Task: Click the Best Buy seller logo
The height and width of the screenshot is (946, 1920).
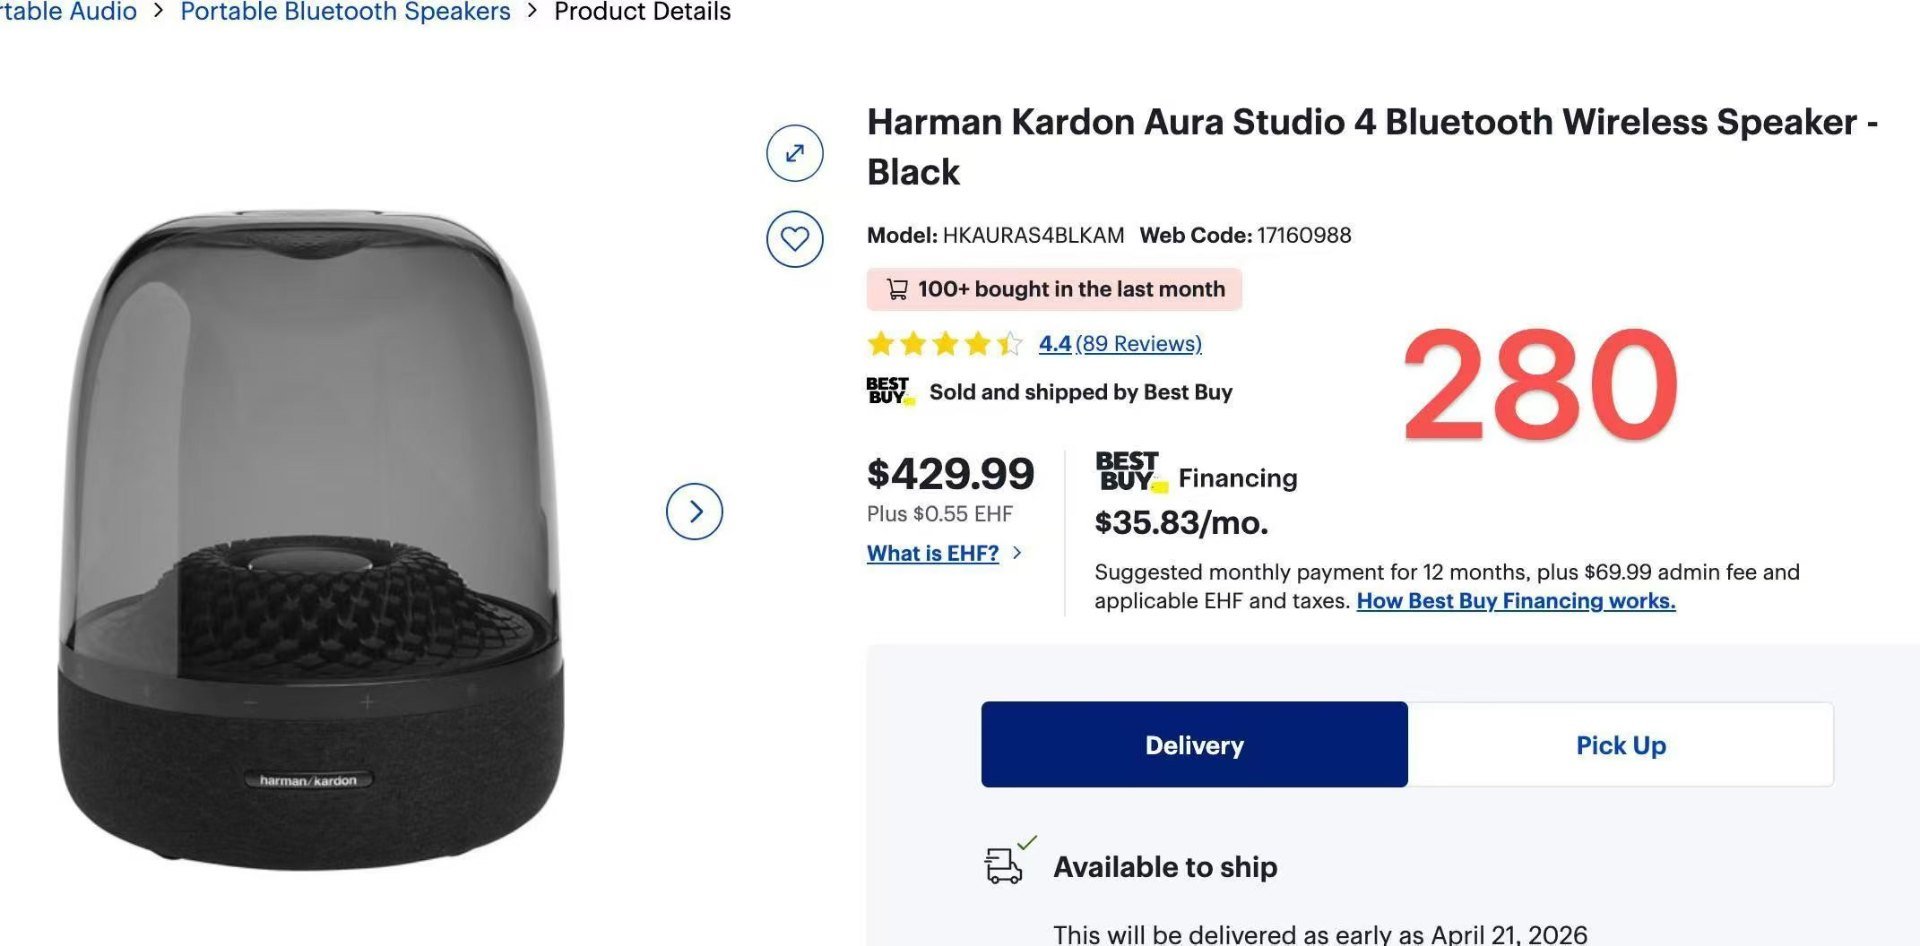Action: pyautogui.click(x=889, y=391)
